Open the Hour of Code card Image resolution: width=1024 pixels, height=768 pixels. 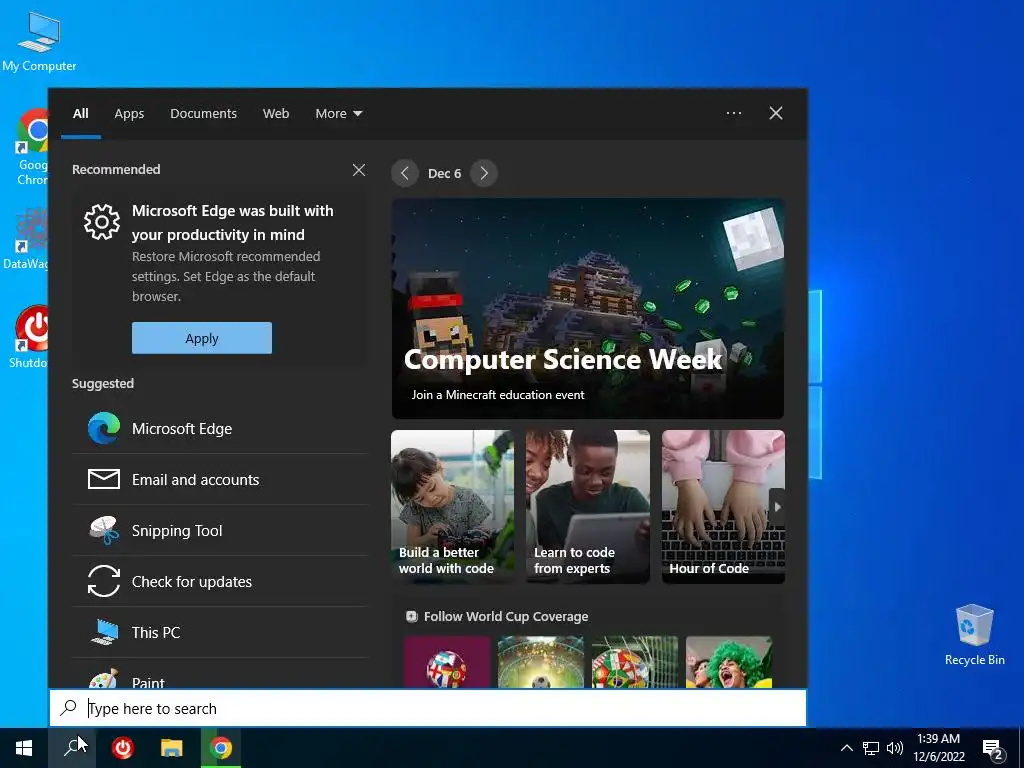point(723,506)
